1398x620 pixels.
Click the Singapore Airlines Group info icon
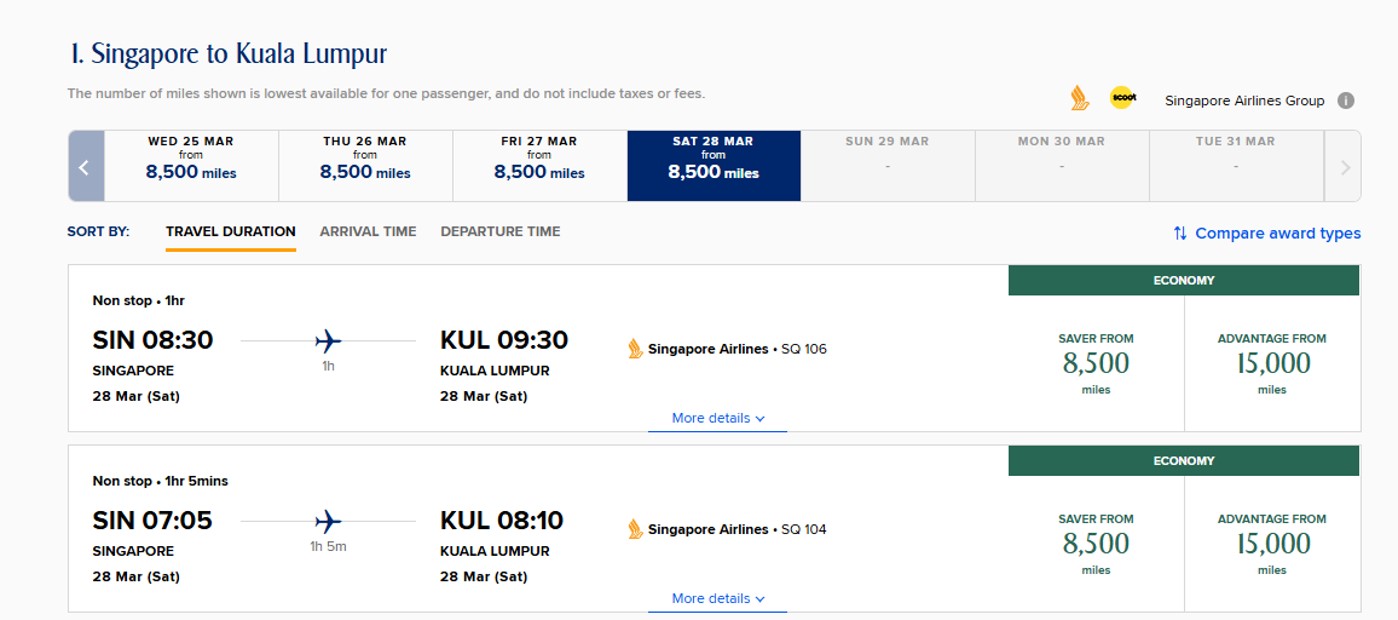click(x=1346, y=100)
